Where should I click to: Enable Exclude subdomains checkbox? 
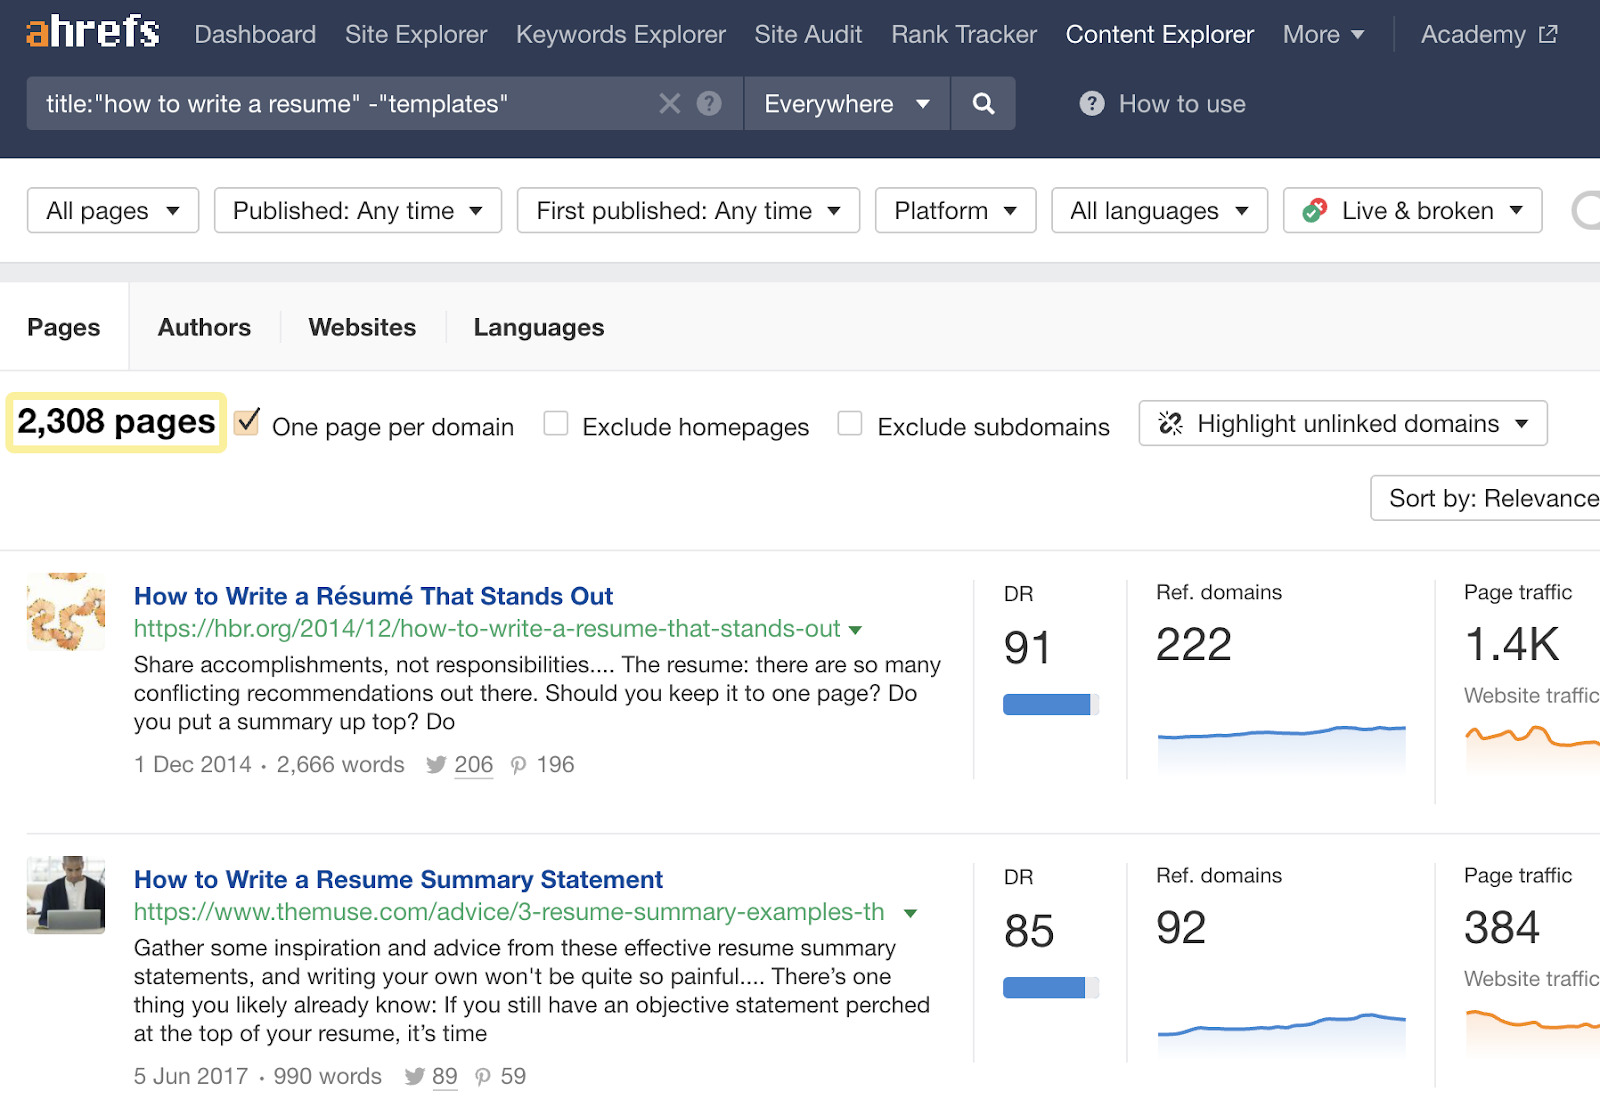850,424
